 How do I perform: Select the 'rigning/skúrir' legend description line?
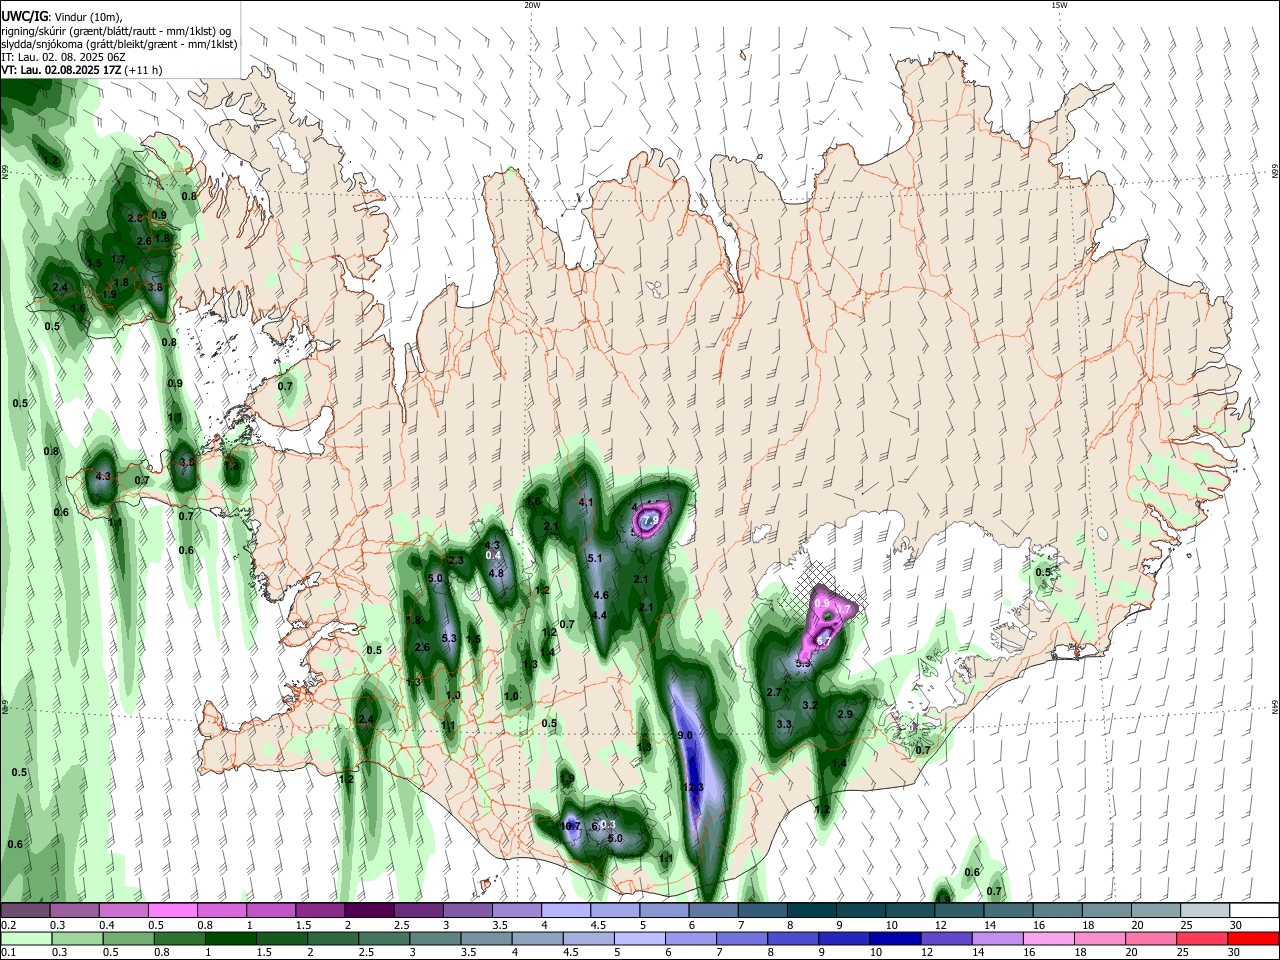point(115,31)
